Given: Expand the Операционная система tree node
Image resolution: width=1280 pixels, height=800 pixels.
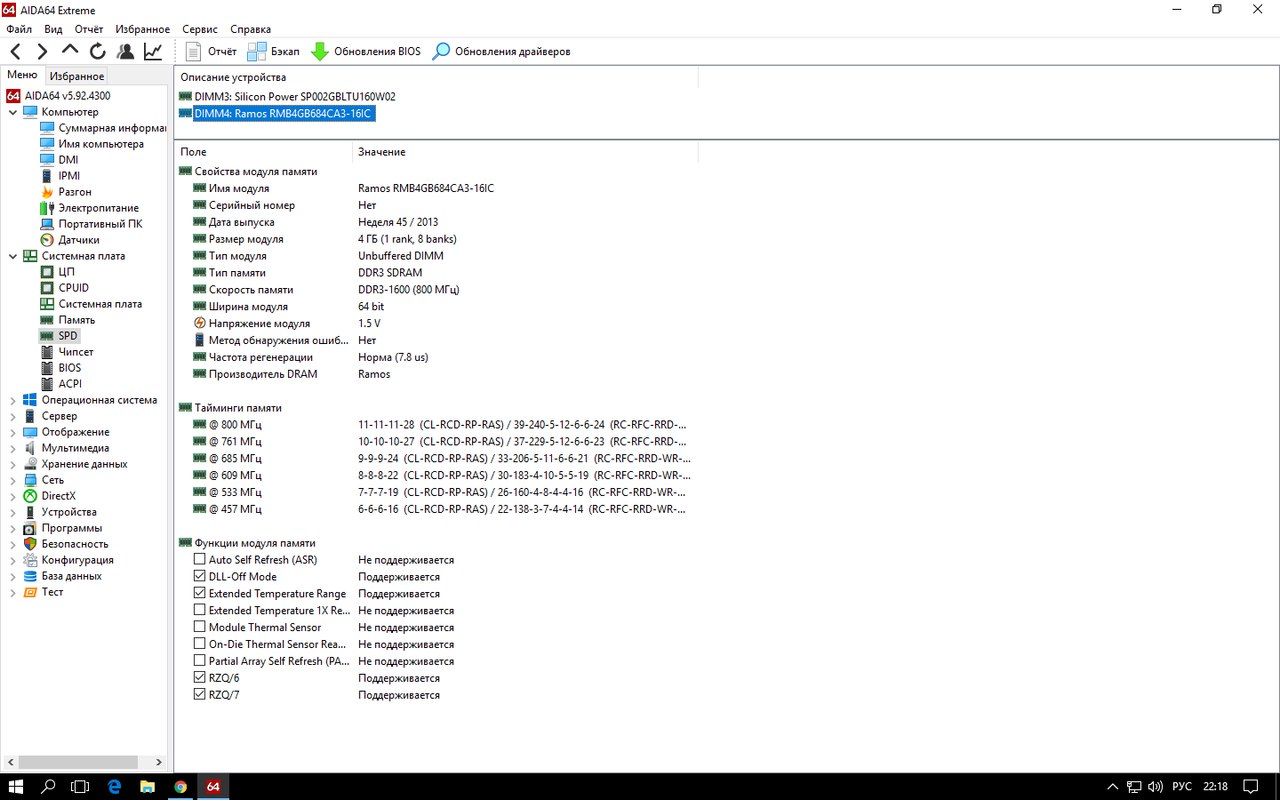Looking at the screenshot, I should tap(13, 400).
